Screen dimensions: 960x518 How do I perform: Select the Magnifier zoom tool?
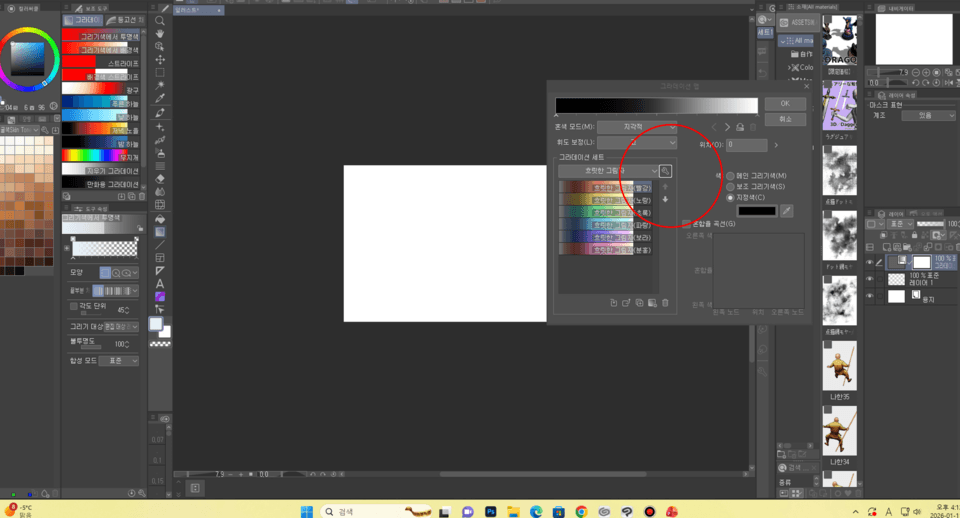(160, 20)
